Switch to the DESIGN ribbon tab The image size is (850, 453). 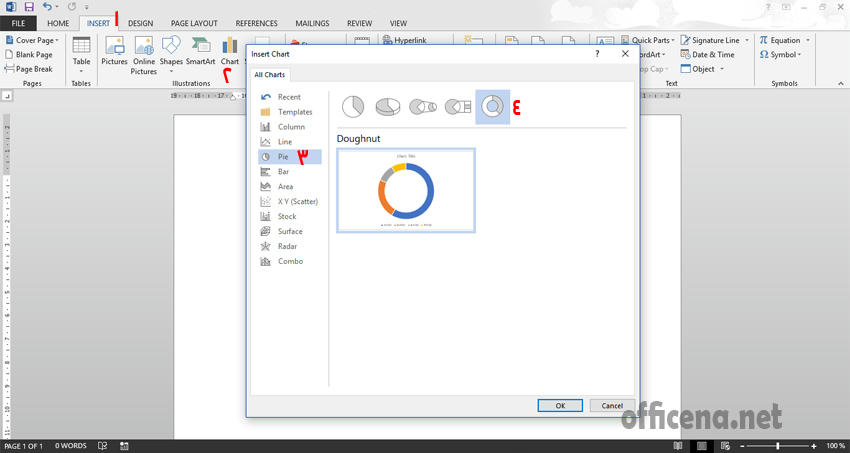point(140,23)
